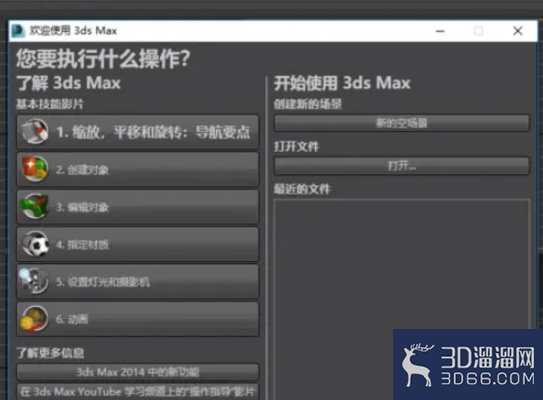543x400 pixels.
Task: Click the navigation tutorial's cube icon
Action: [35, 132]
